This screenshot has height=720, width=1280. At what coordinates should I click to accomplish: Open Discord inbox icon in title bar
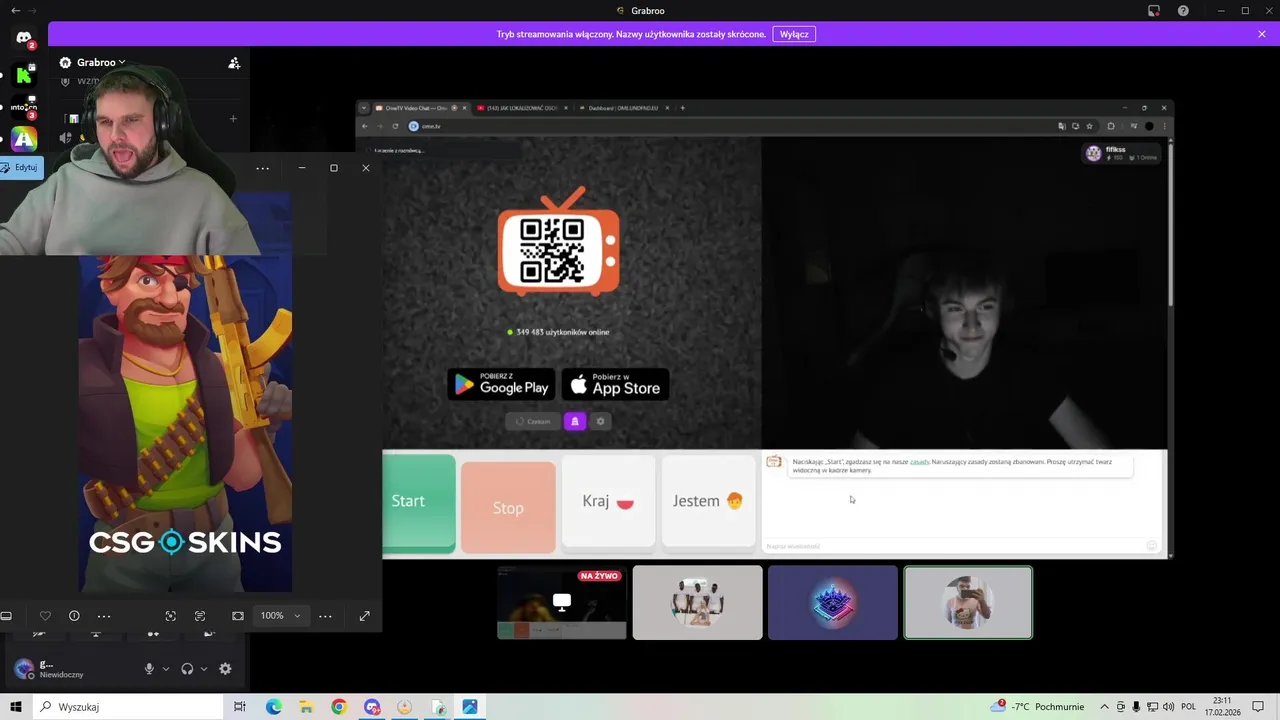click(x=1154, y=11)
